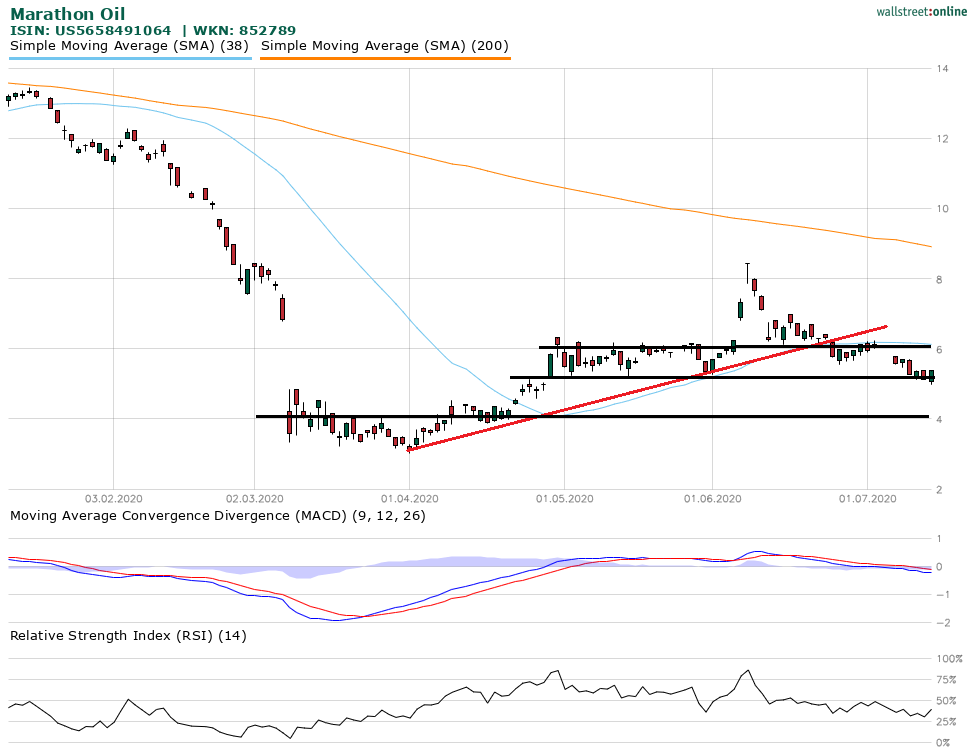The height and width of the screenshot is (750, 976).
Task: Click the blue line under the SMA (38) legend
Action: pyautogui.click(x=129, y=58)
